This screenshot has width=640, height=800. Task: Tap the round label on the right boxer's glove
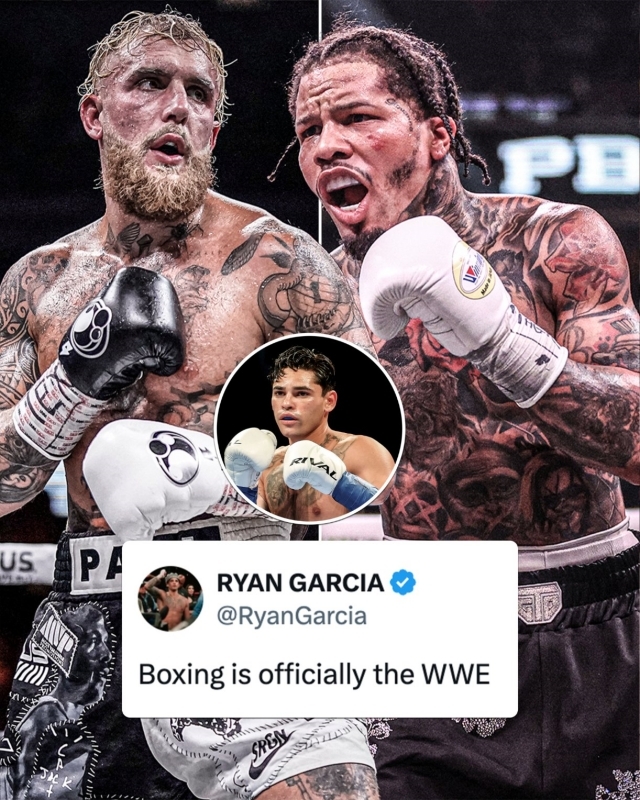pyautogui.click(x=473, y=269)
